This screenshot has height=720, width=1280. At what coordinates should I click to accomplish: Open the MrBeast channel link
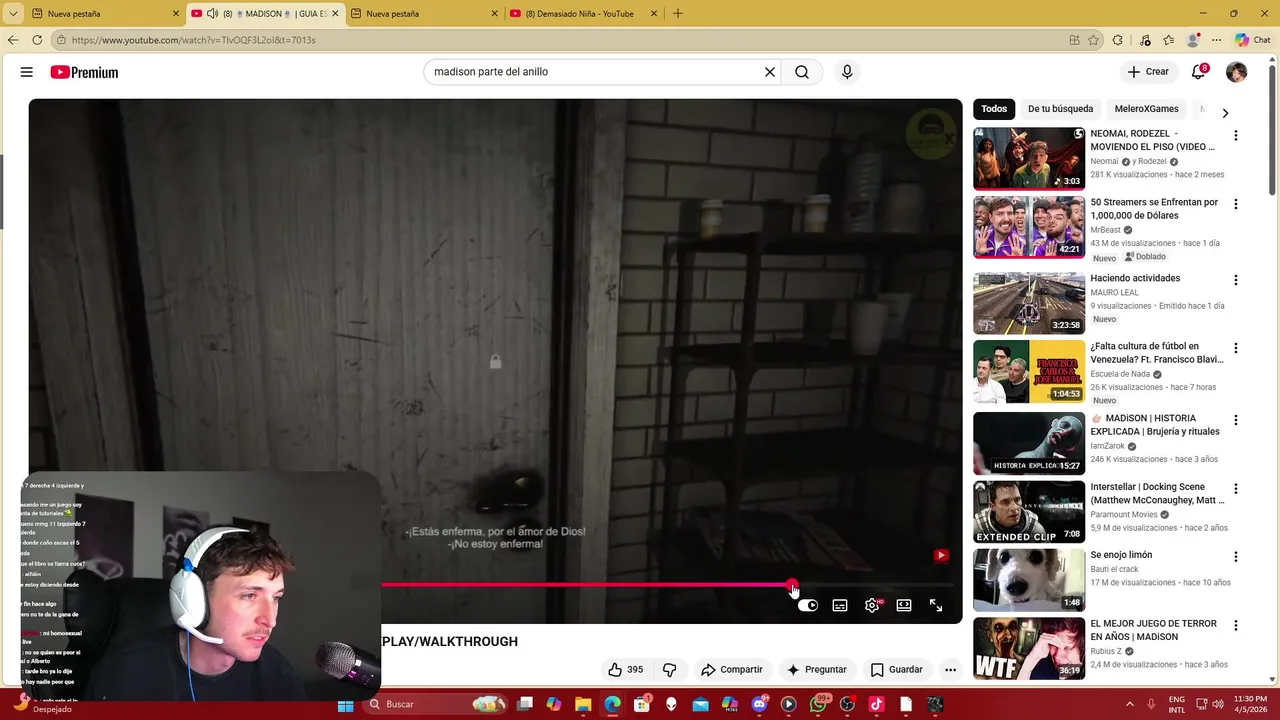coord(1105,230)
